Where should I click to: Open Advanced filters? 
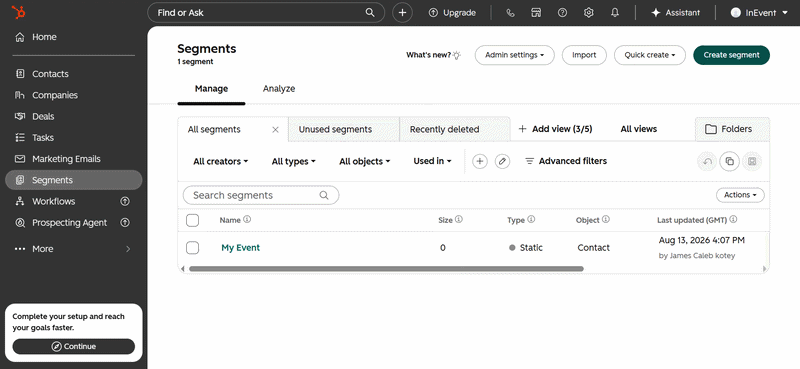[566, 161]
